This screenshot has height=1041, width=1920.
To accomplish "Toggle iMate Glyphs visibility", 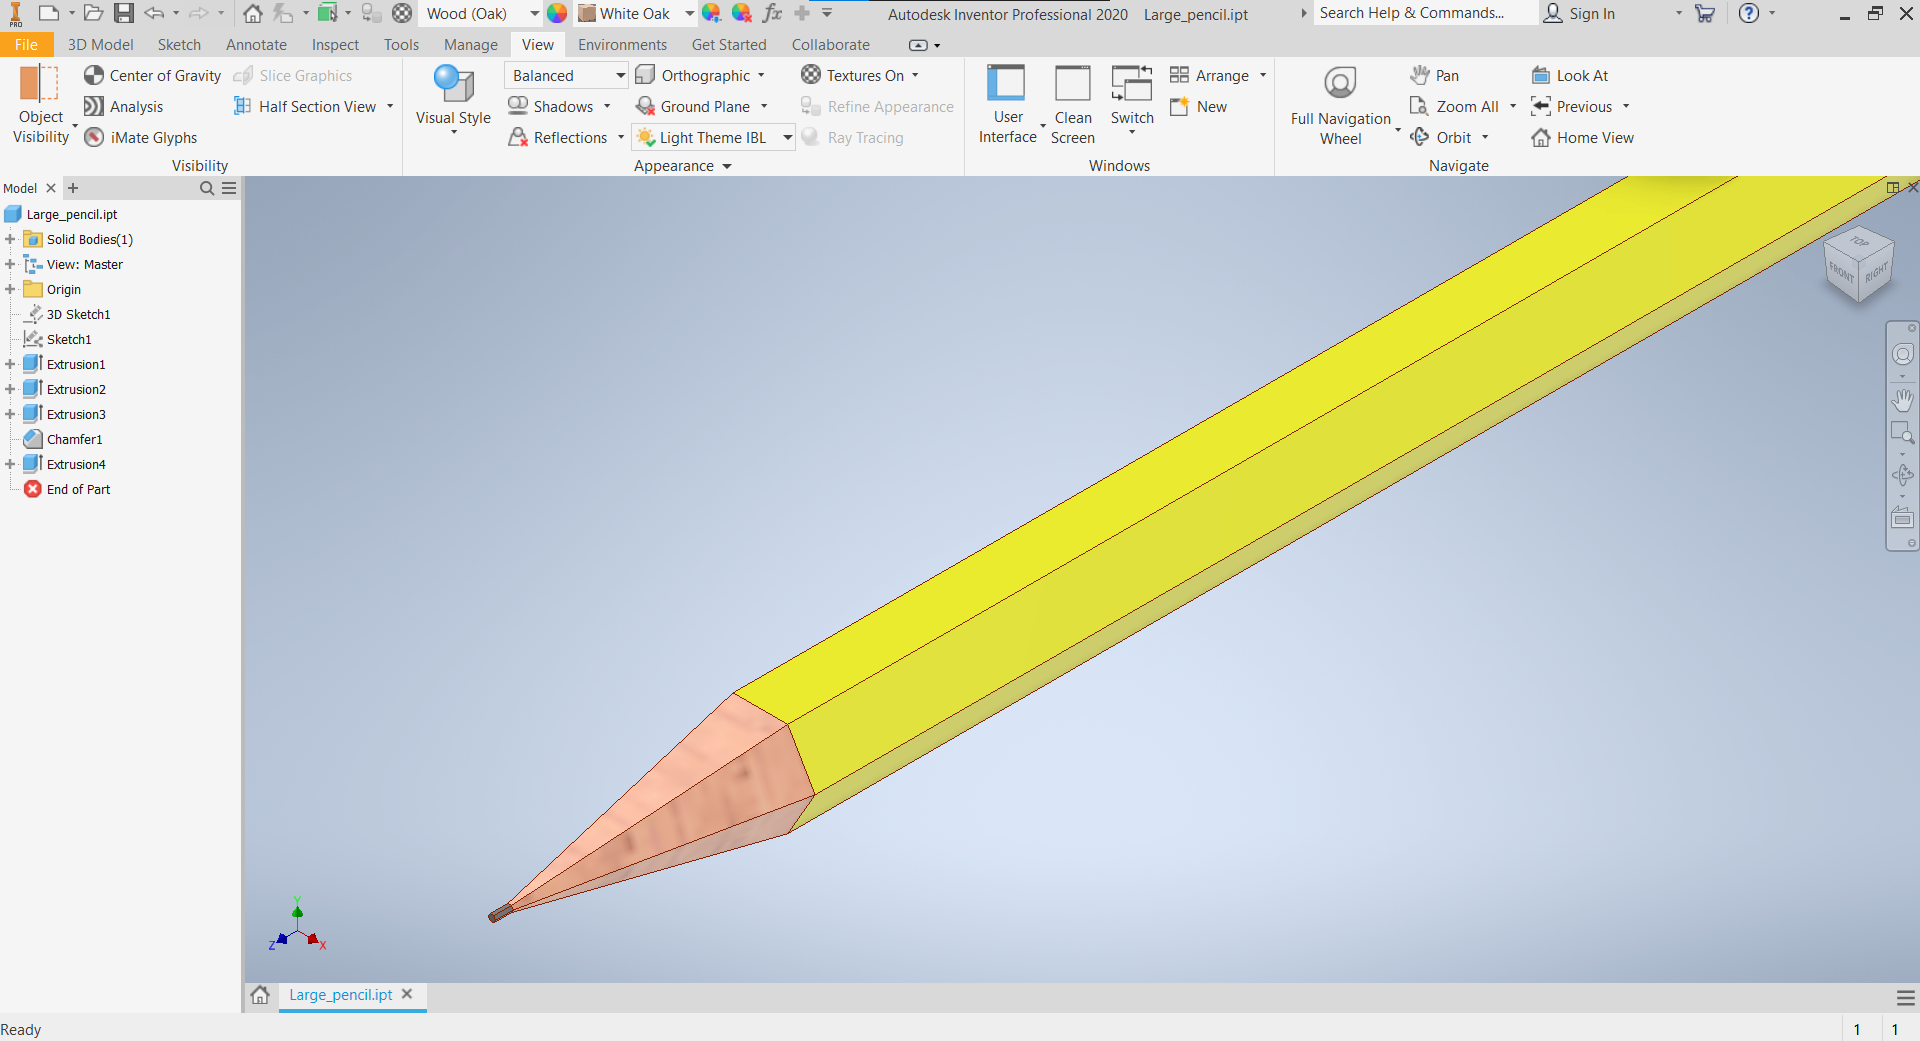I will pos(141,137).
